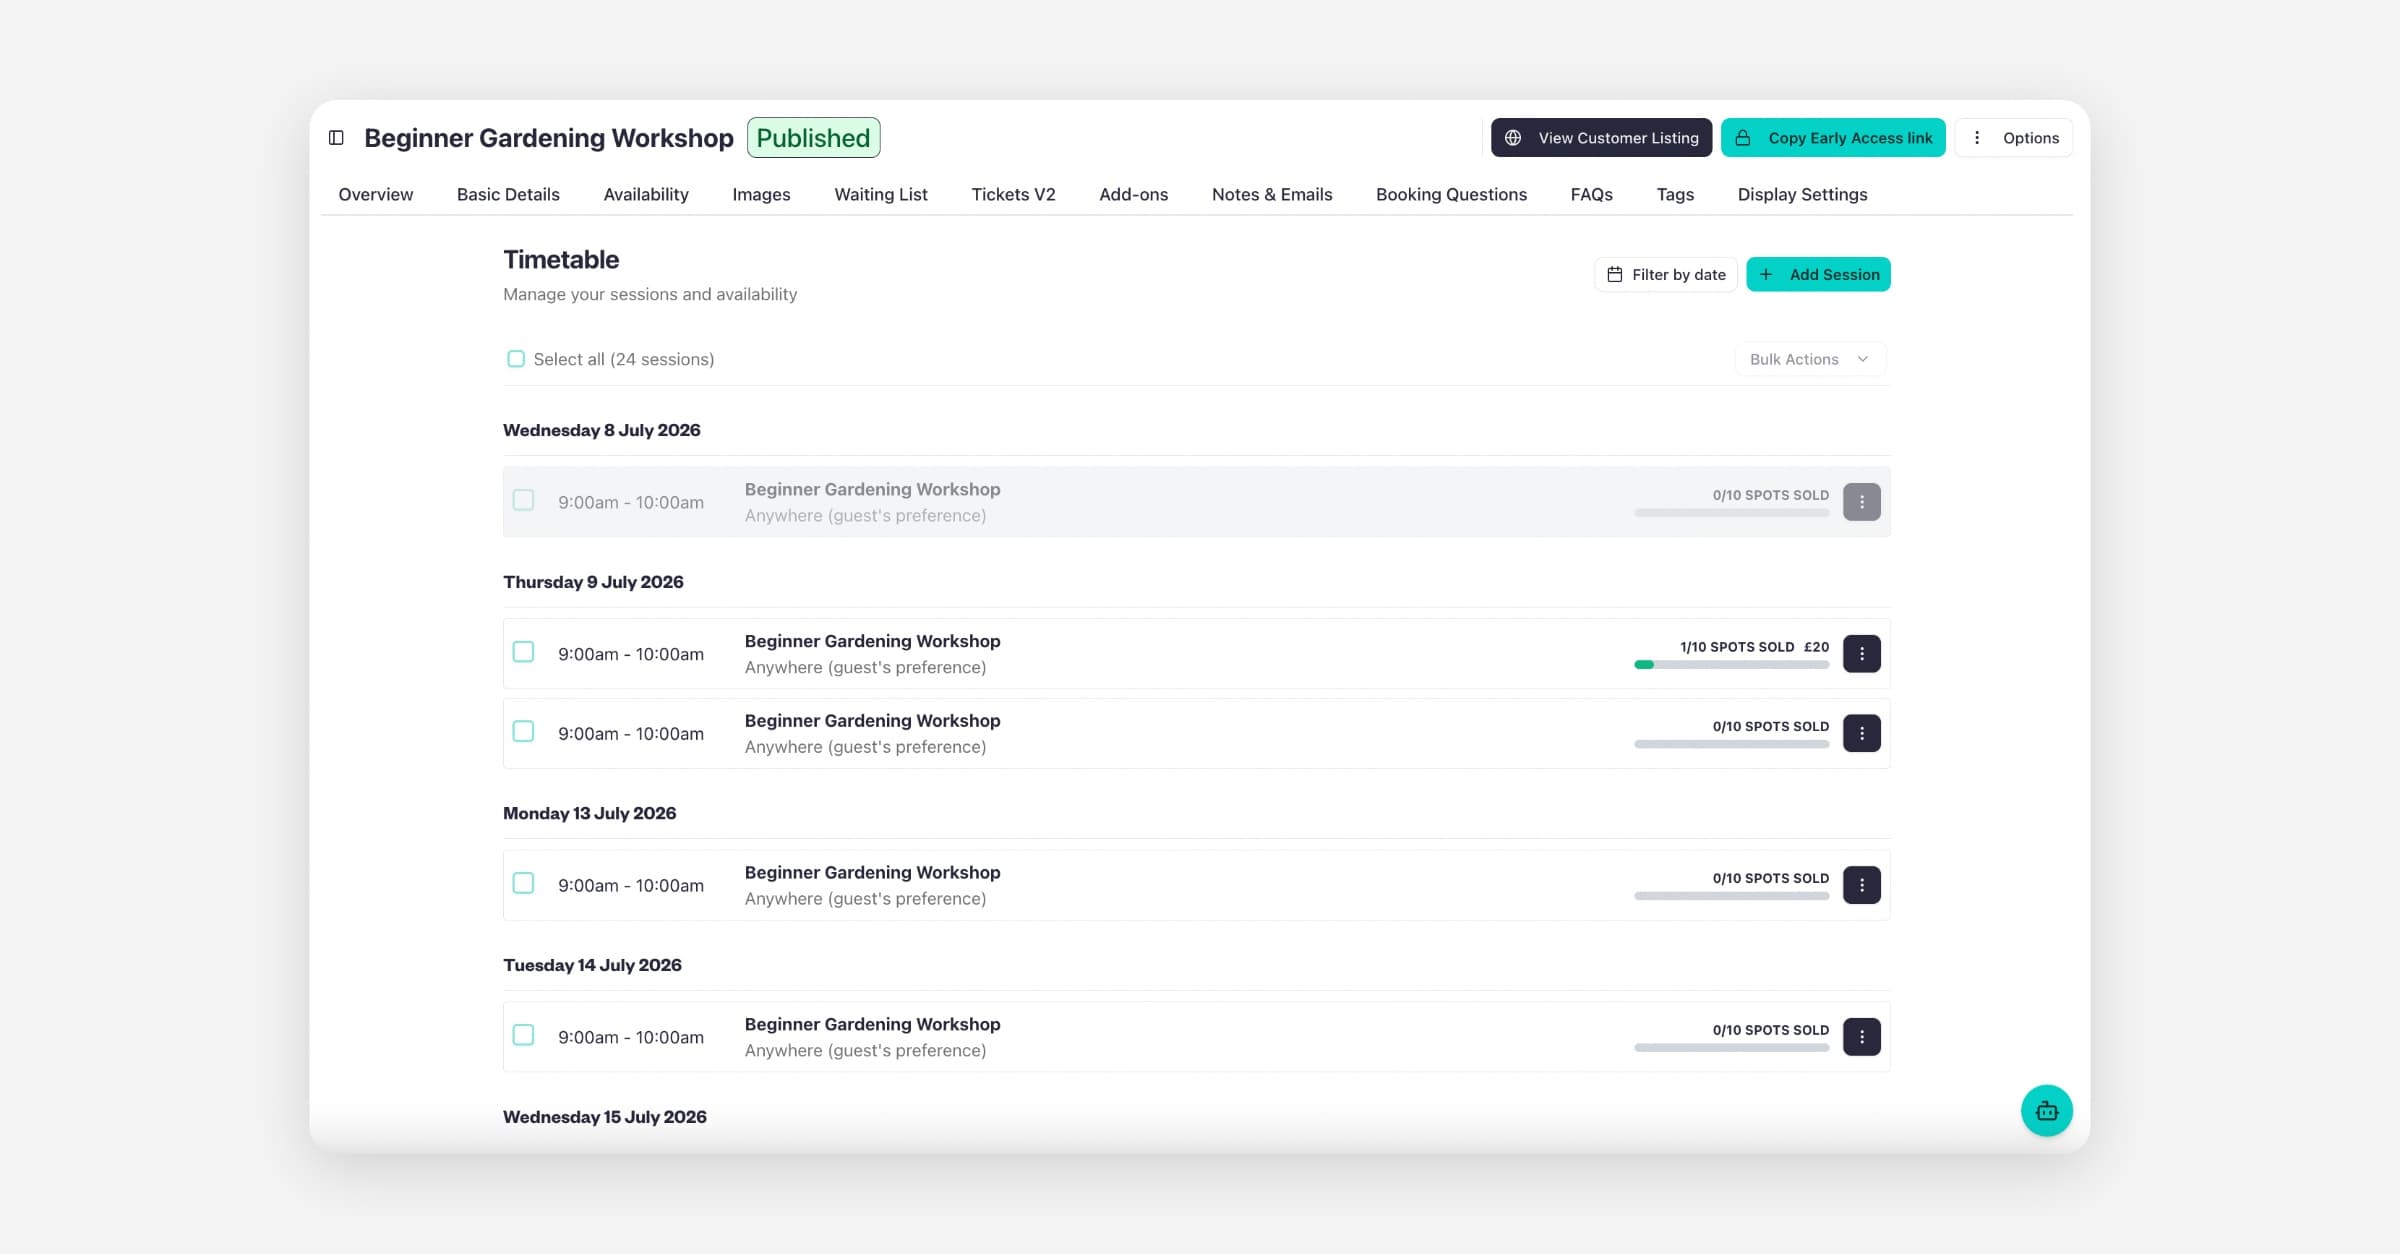Click the £20 price label

(1816, 647)
